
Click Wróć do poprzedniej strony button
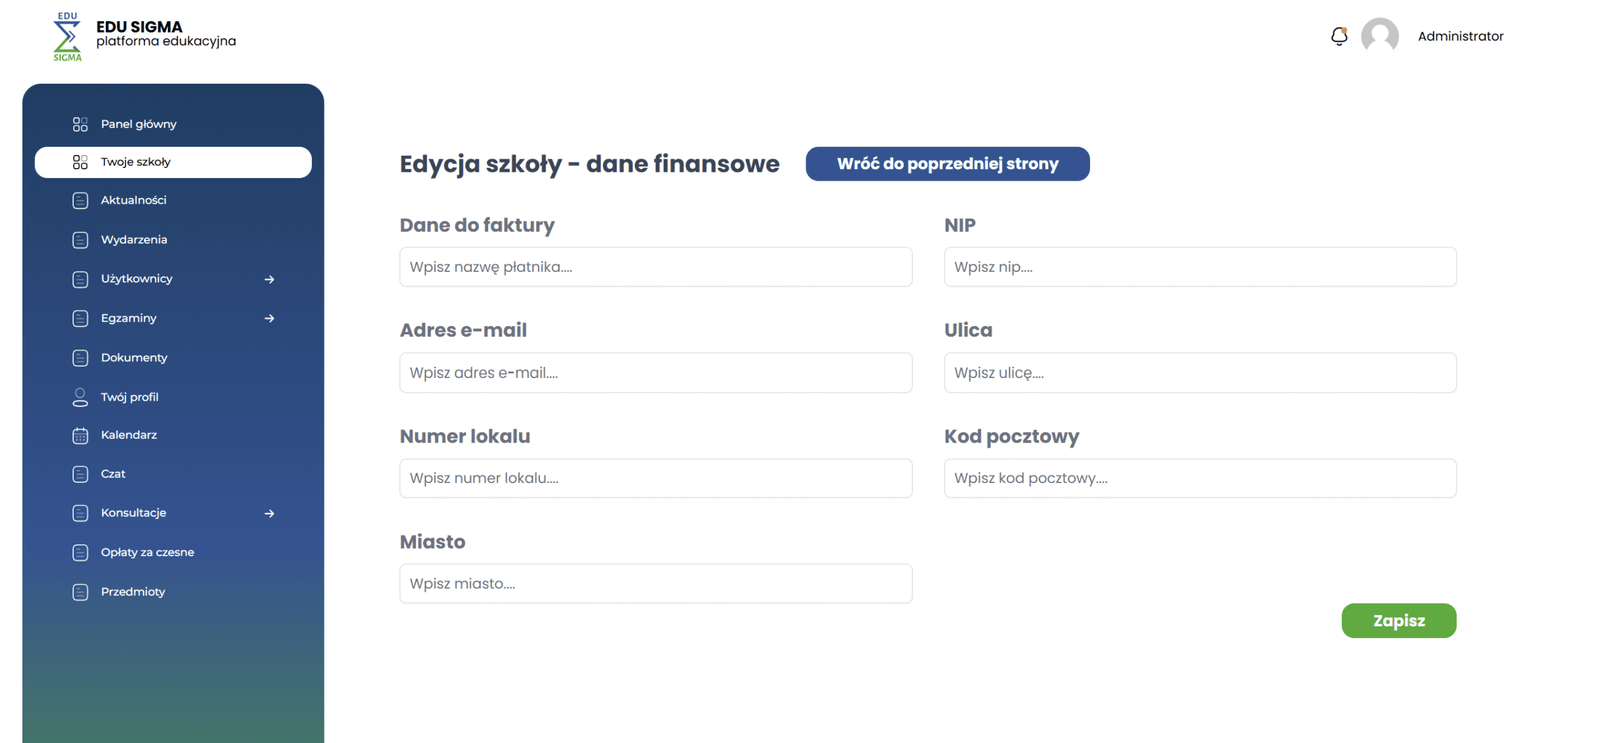[947, 164]
